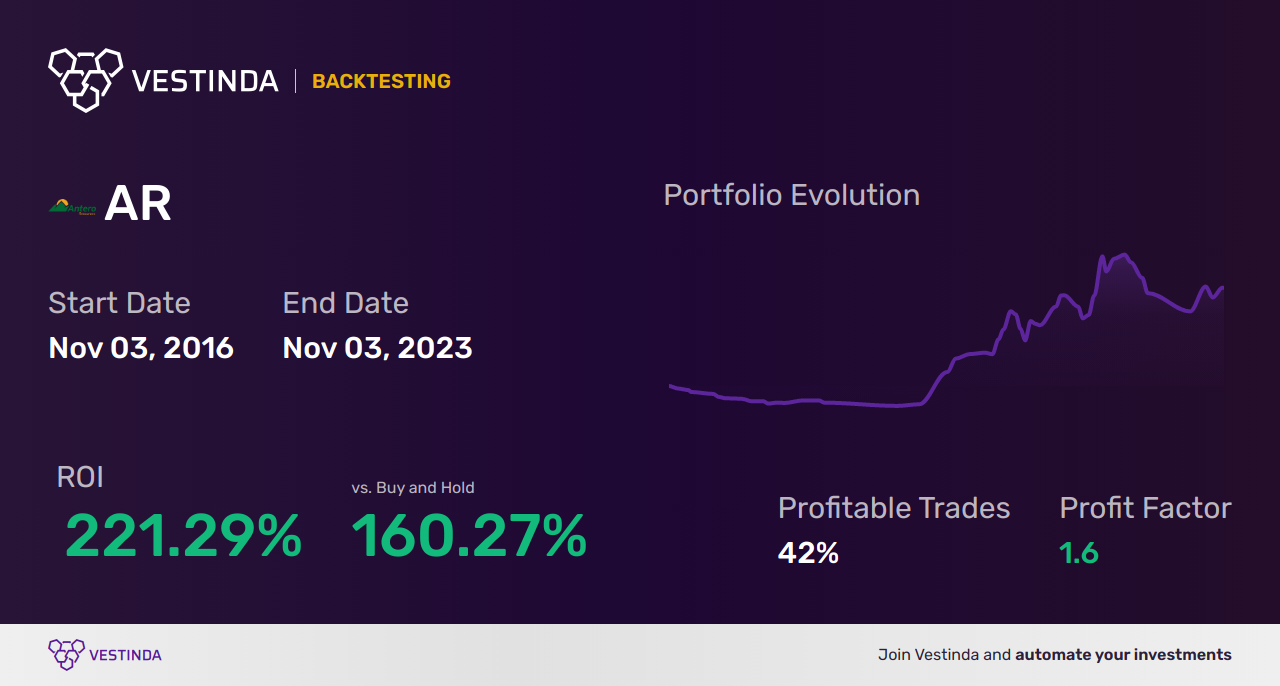
Task: Click the vs. Buy and Hold 160.27% figure
Action: click(x=469, y=536)
